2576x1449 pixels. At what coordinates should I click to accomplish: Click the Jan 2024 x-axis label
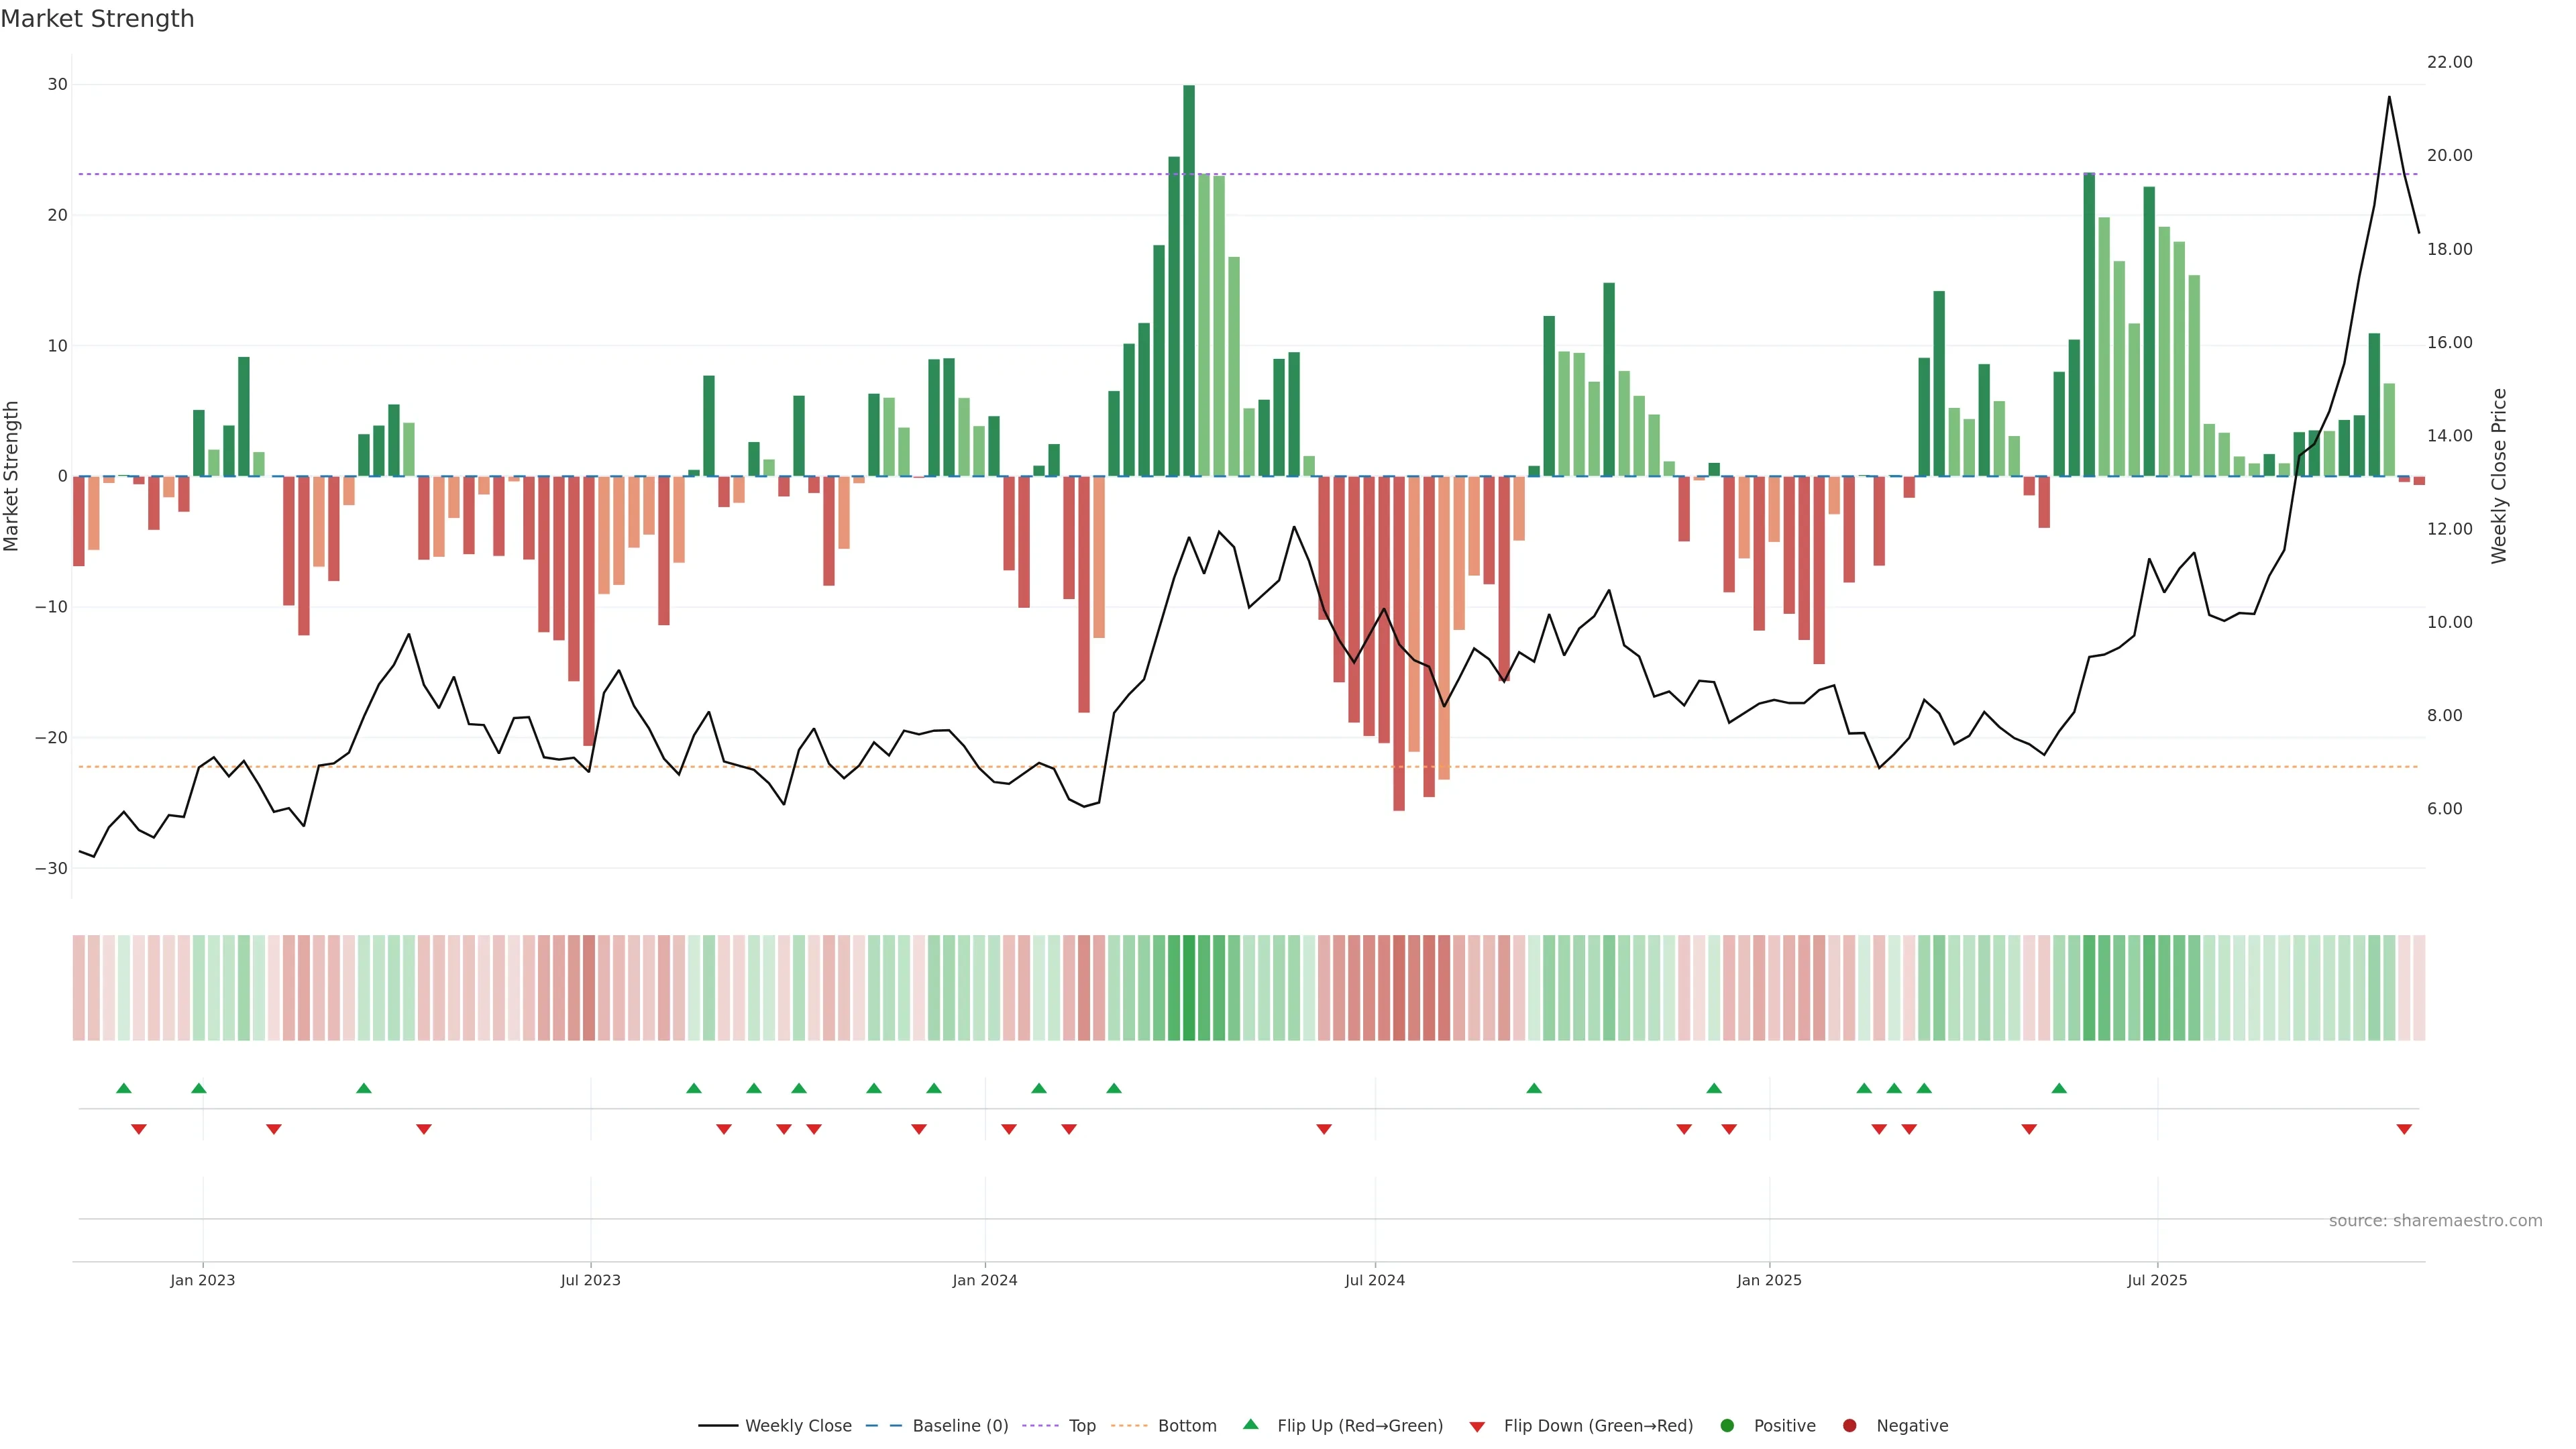(x=985, y=1280)
